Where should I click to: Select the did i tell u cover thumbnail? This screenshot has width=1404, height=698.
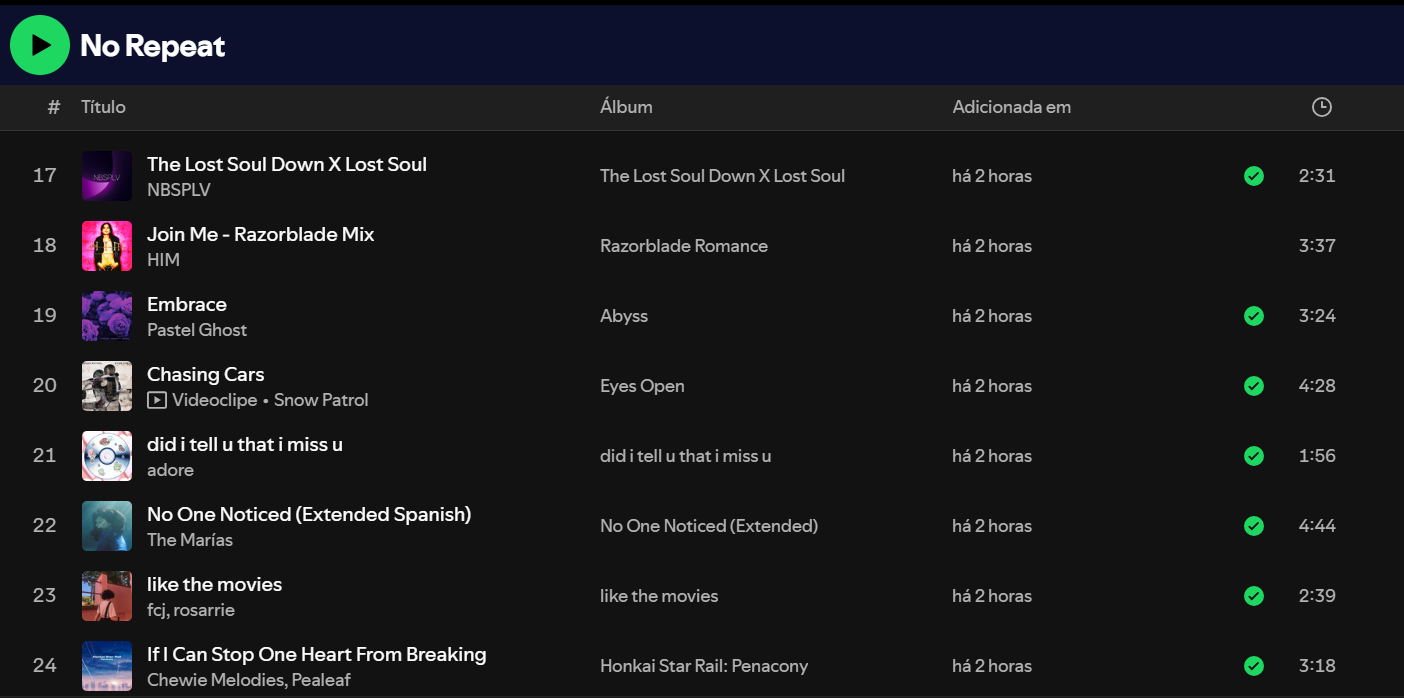click(107, 456)
